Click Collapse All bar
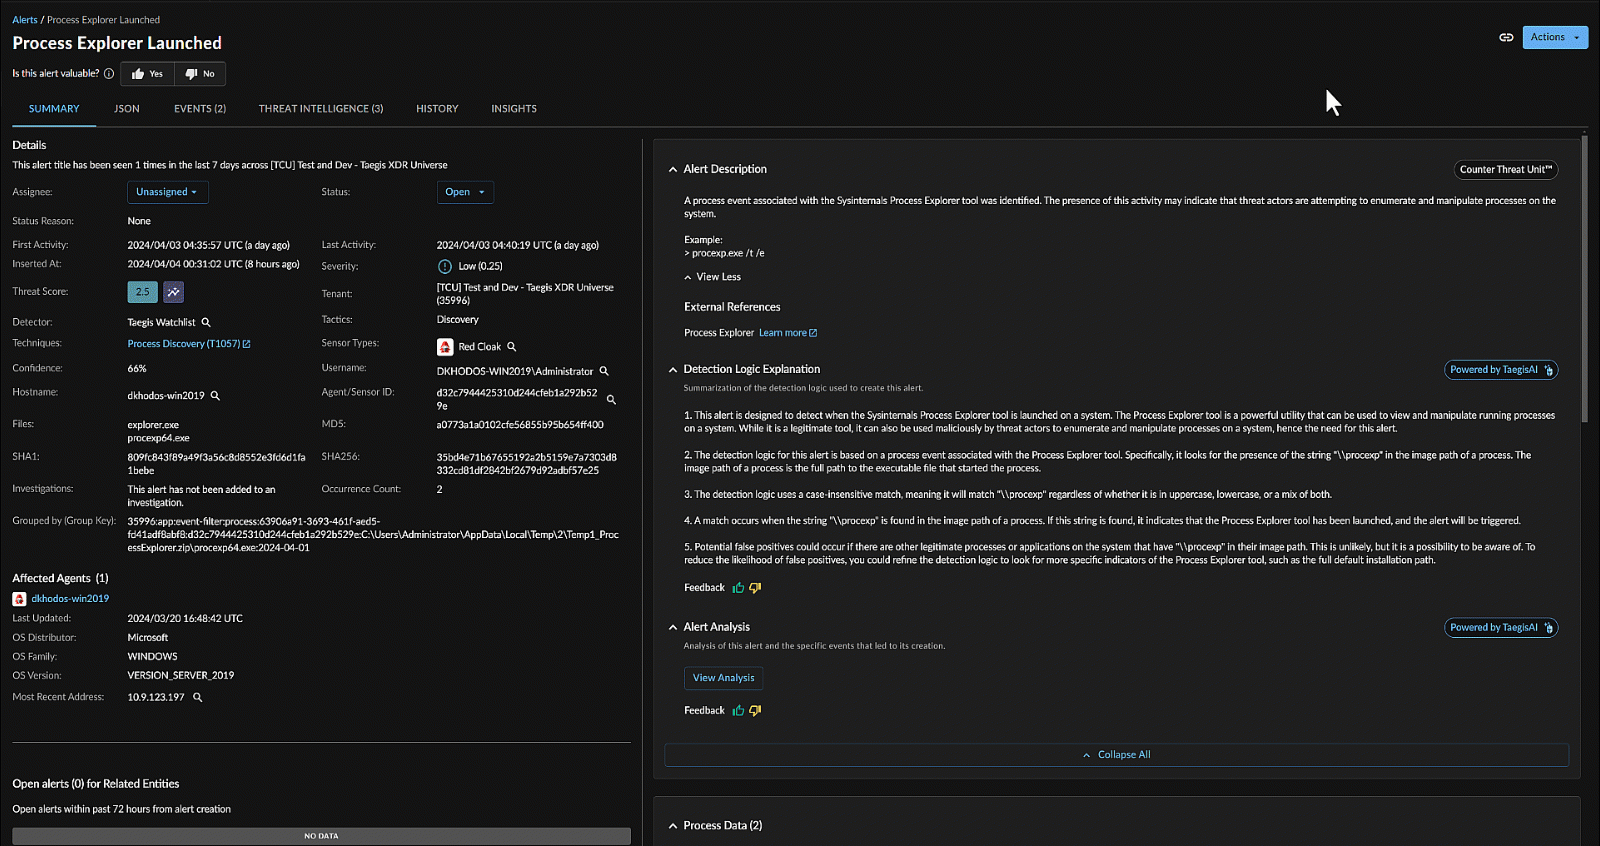This screenshot has height=846, width=1600. [1116, 755]
